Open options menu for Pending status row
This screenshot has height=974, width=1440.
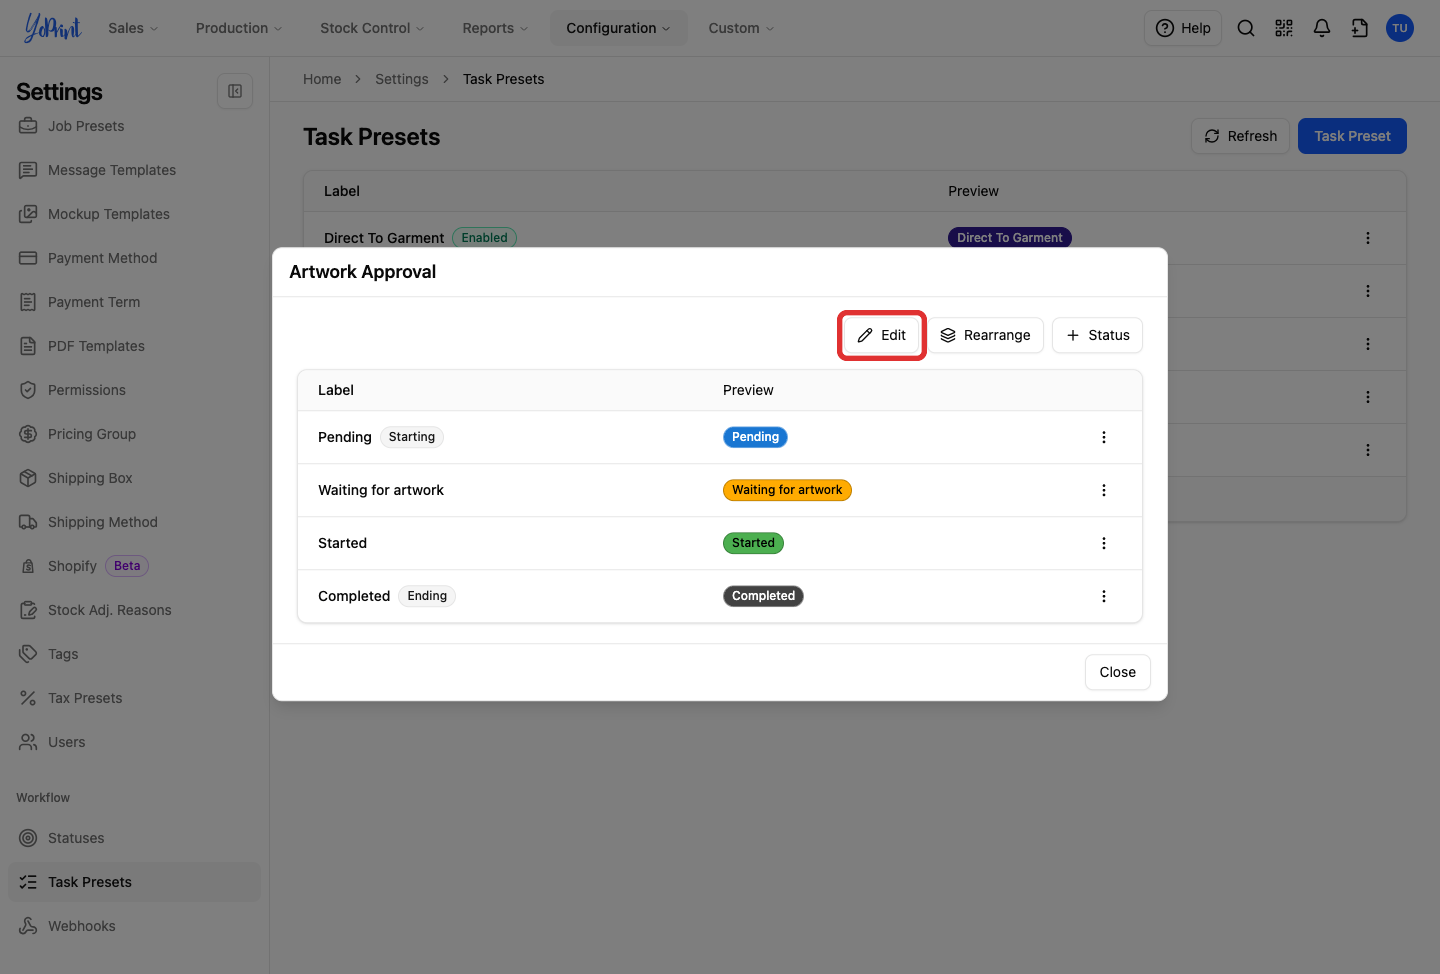coord(1104,437)
